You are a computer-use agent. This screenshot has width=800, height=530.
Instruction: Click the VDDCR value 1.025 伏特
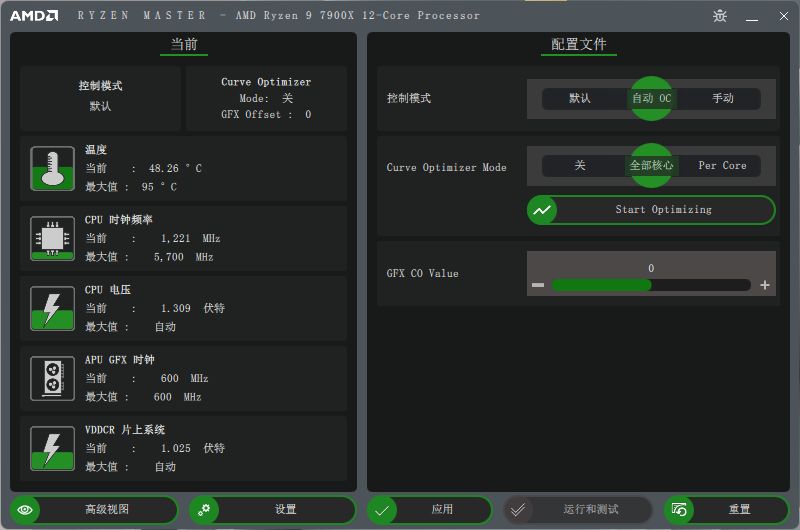193,448
